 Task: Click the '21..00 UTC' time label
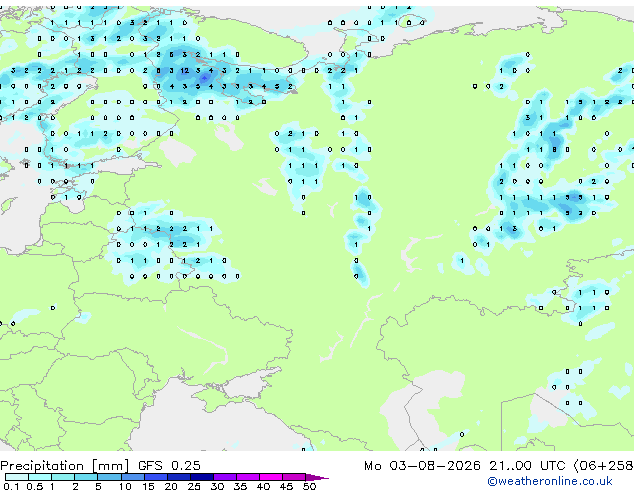tap(527, 466)
